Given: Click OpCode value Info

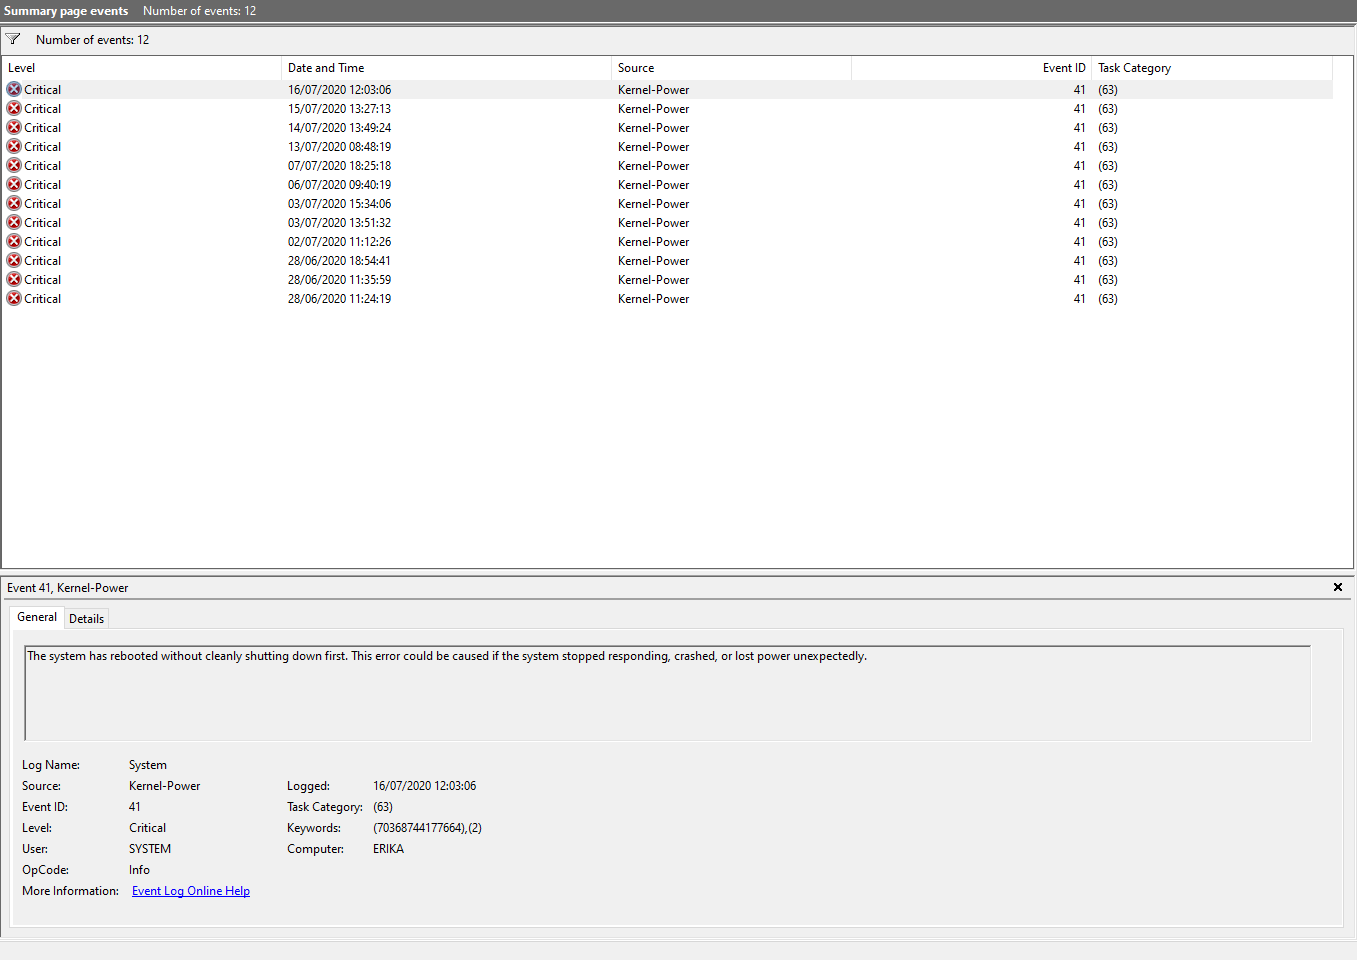Looking at the screenshot, I should pos(139,870).
